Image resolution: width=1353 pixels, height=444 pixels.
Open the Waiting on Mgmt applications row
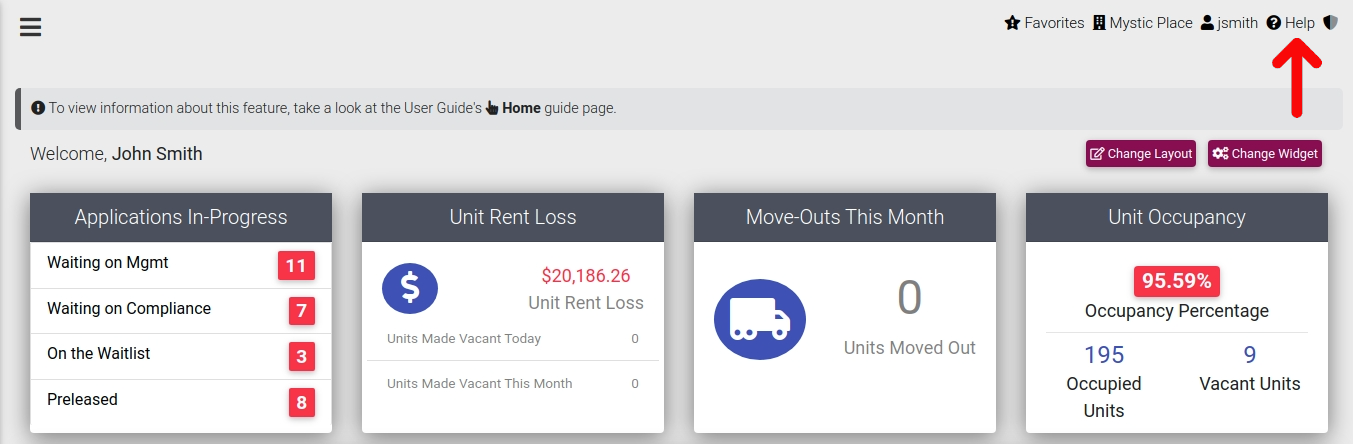[x=181, y=265]
